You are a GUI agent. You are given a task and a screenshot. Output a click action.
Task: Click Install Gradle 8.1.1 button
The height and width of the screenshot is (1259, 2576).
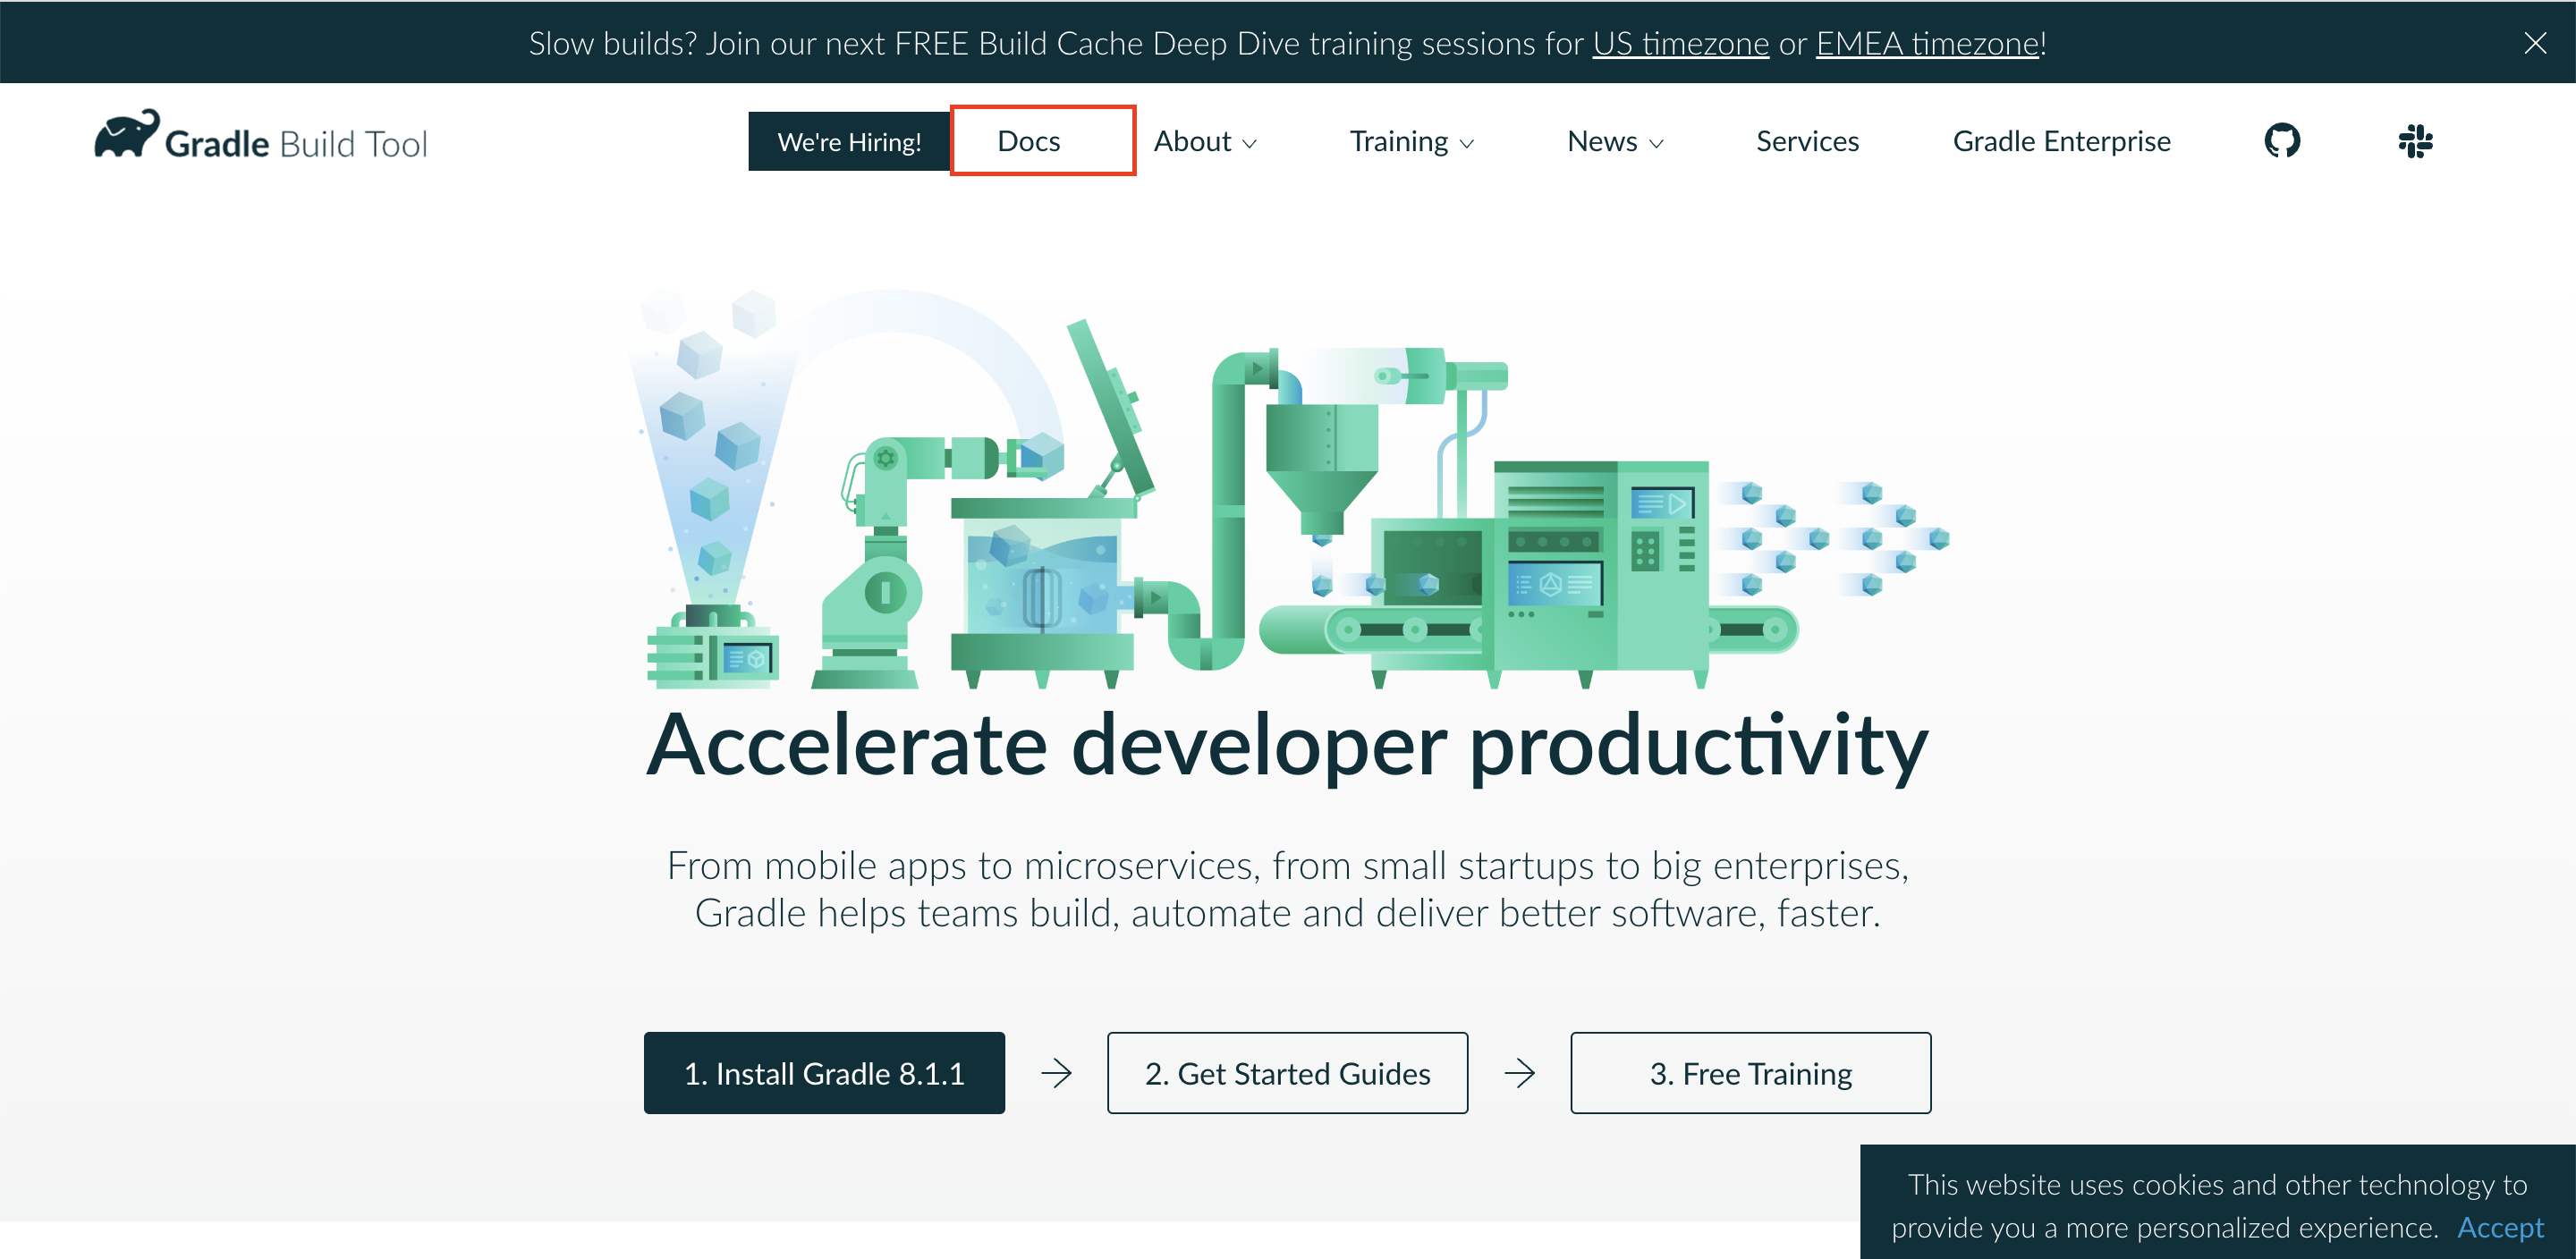(x=824, y=1073)
